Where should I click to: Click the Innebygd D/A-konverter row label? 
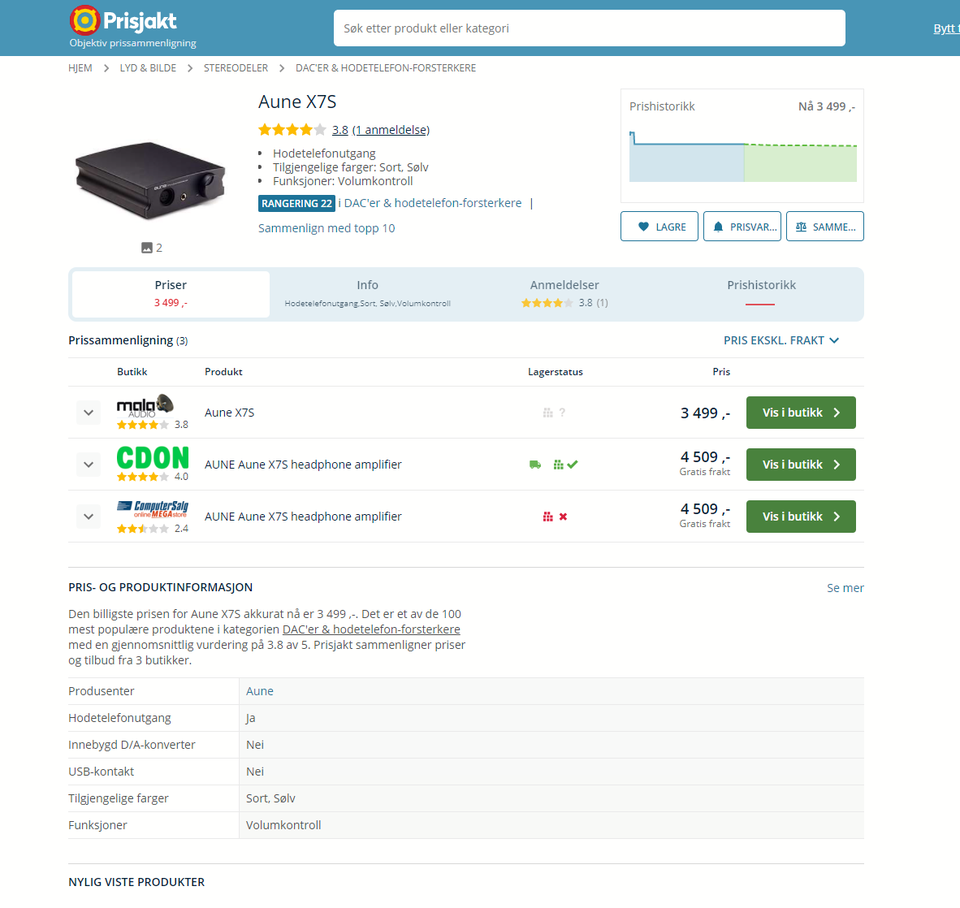tap(132, 745)
